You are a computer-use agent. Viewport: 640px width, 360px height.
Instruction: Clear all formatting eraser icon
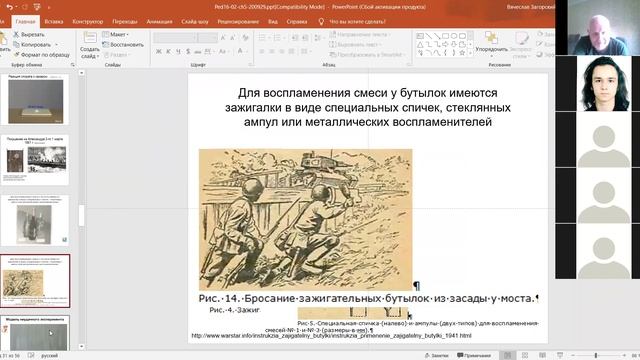click(x=245, y=38)
